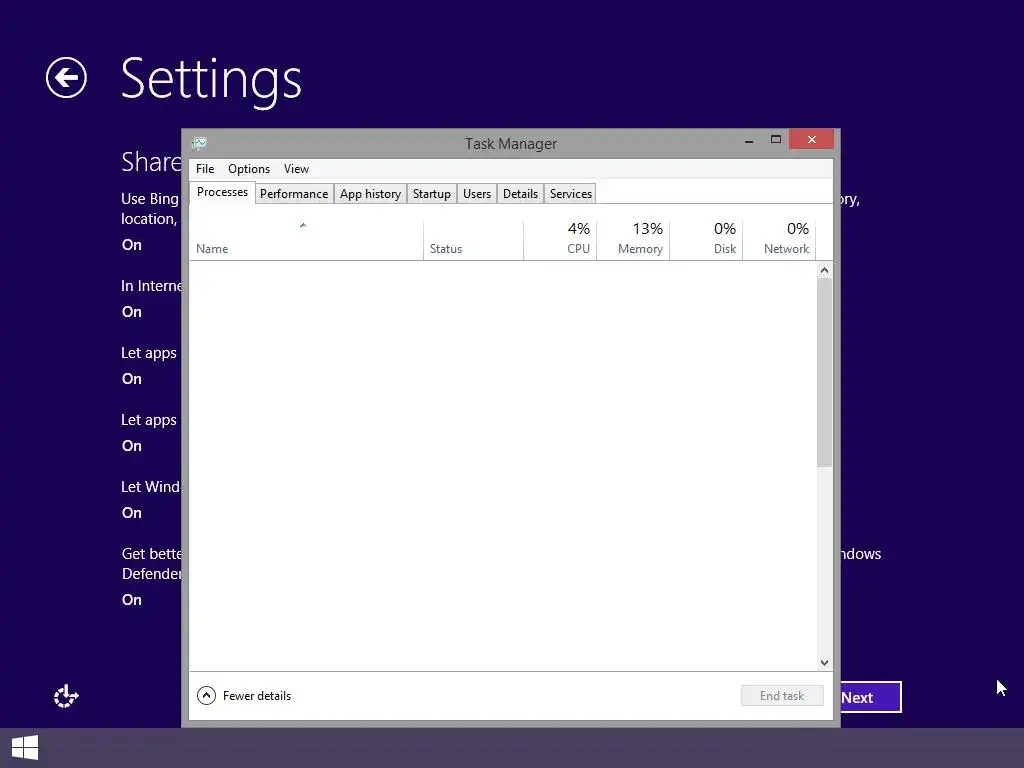This screenshot has height=768, width=1024.
Task: Toggle the second Let apps On setting
Action: (x=131, y=446)
